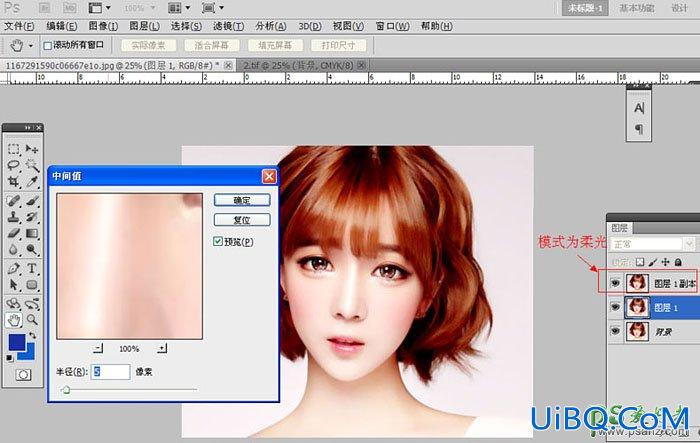Select the Path Selection arrow tool
Image resolution: width=700 pixels, height=443 pixels.
(13, 284)
